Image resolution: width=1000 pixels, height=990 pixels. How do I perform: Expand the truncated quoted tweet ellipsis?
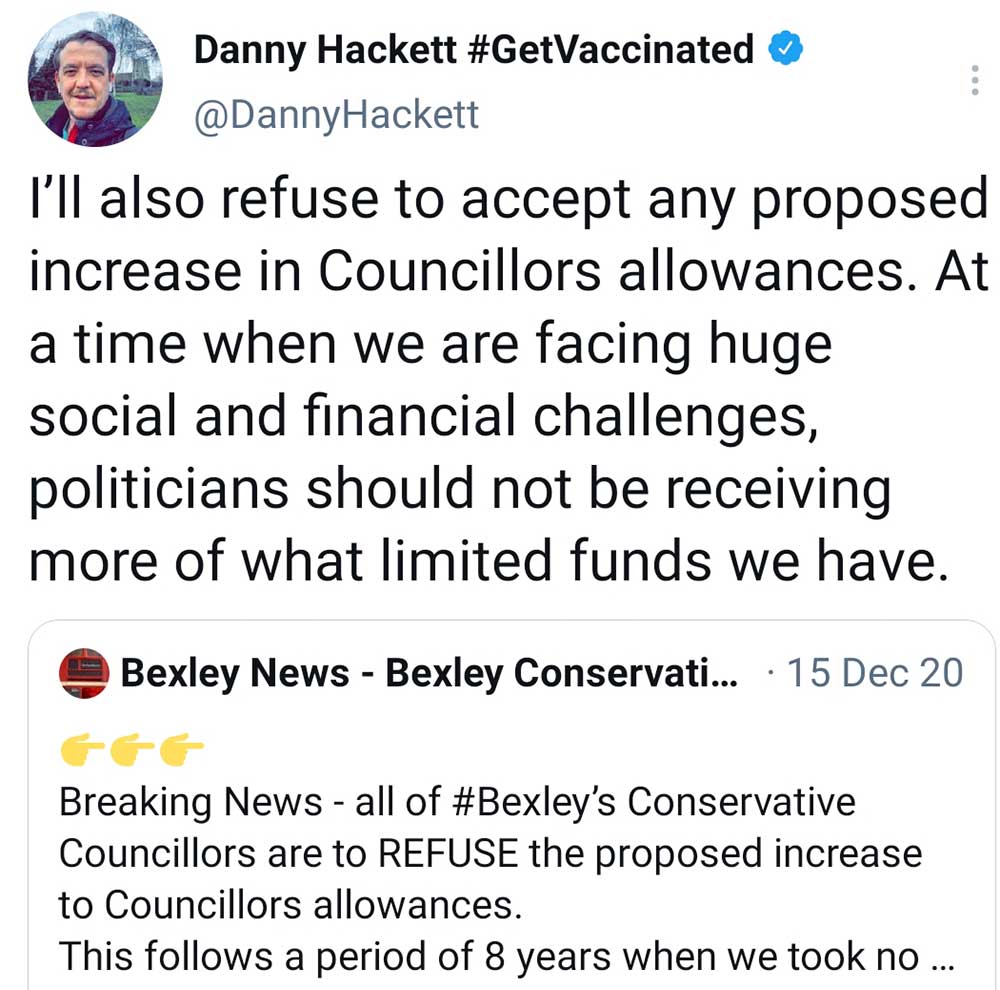click(941, 957)
